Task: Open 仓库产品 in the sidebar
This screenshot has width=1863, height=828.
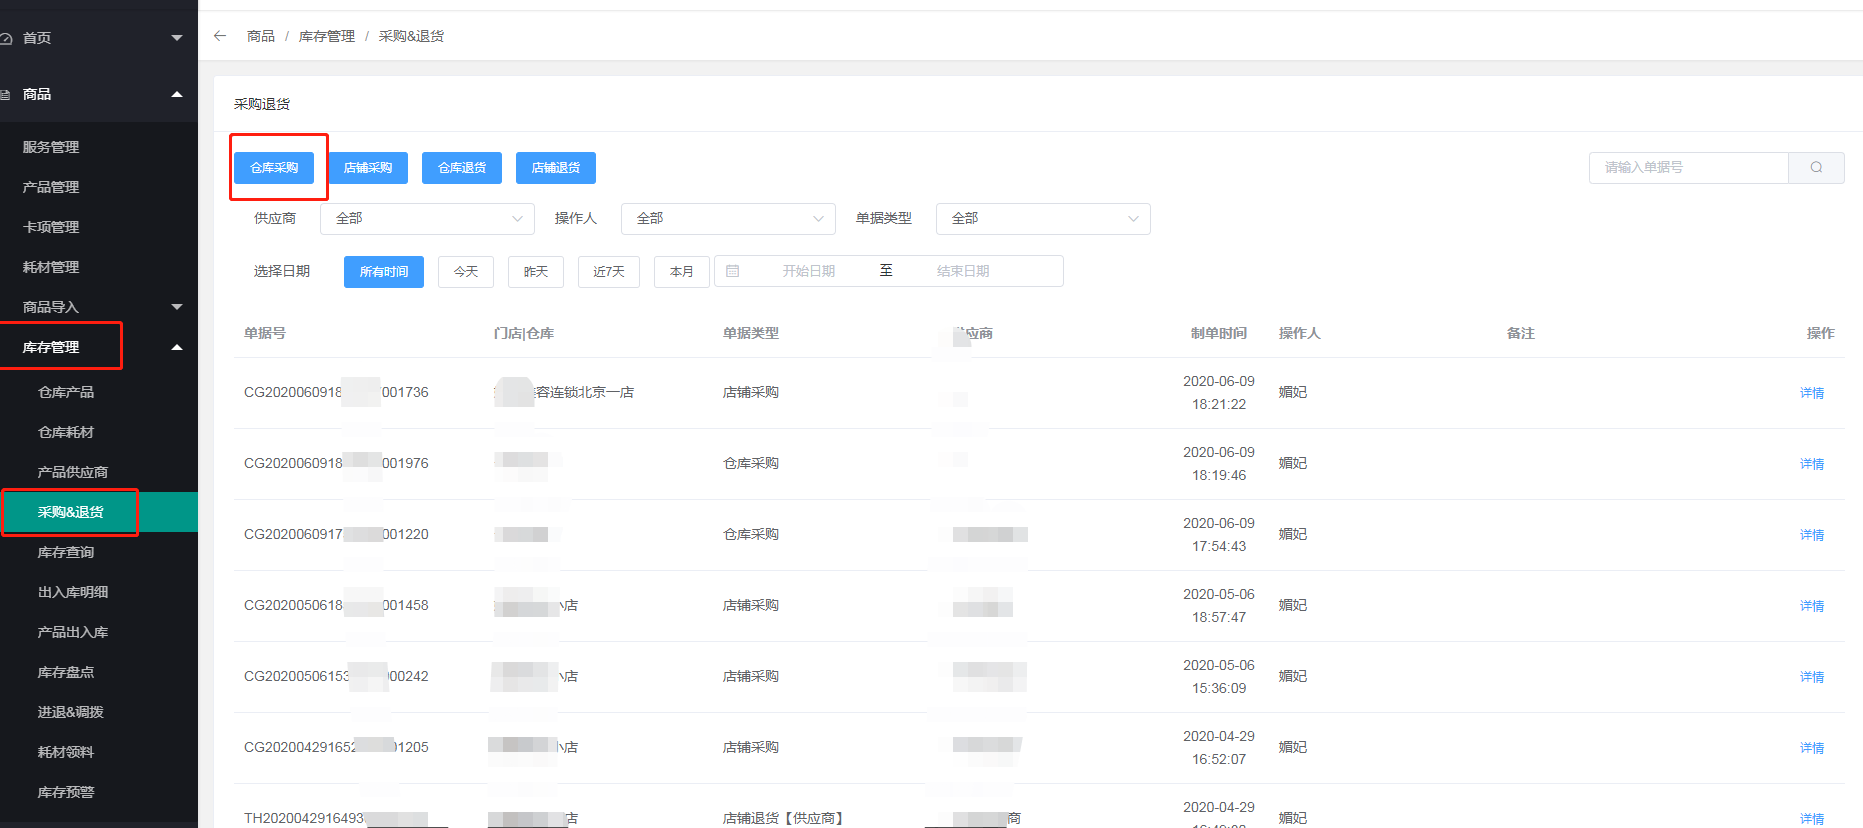Action: click(x=66, y=392)
